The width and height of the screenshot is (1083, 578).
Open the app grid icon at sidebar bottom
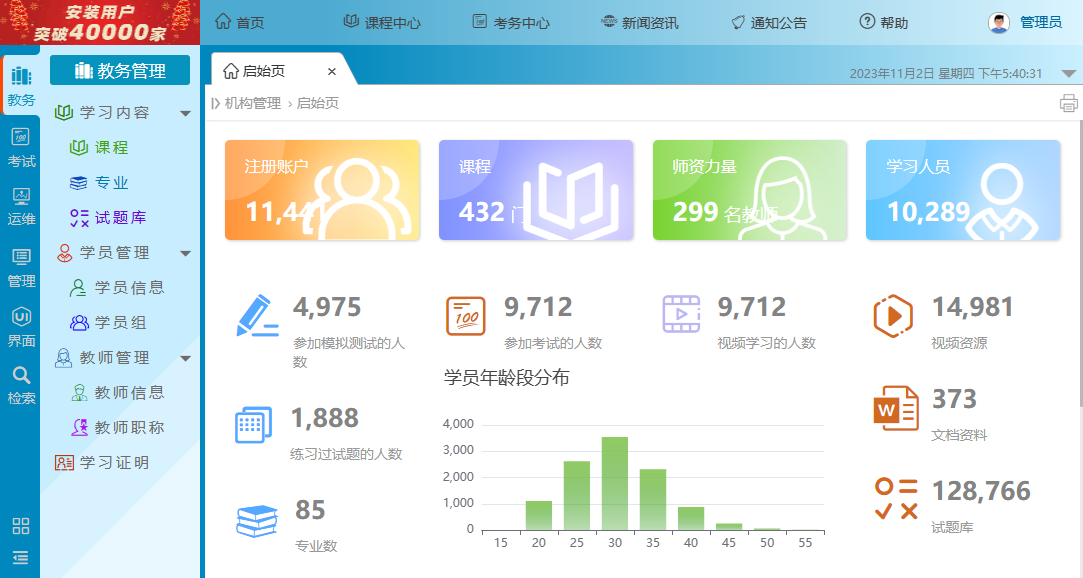(x=20, y=525)
